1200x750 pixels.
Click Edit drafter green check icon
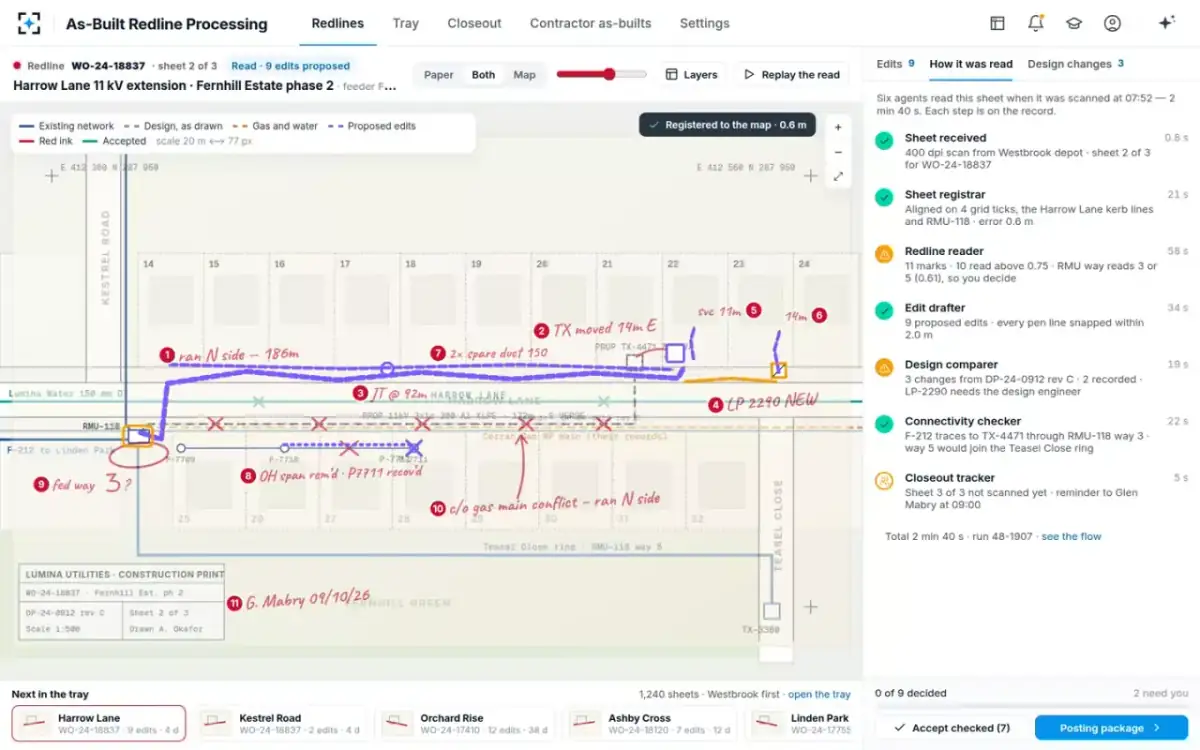pos(884,311)
